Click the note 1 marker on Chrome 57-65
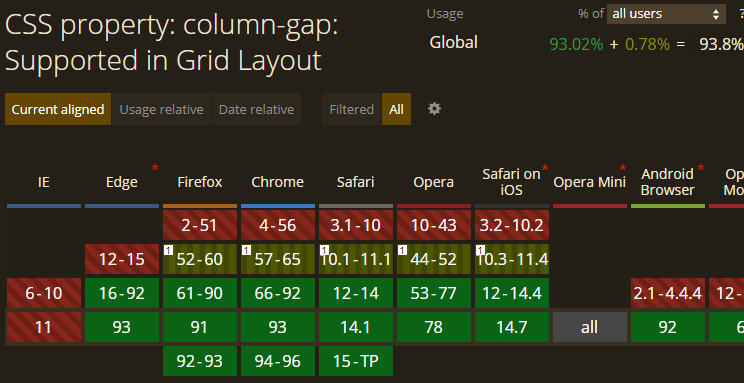The image size is (744, 383). (246, 250)
